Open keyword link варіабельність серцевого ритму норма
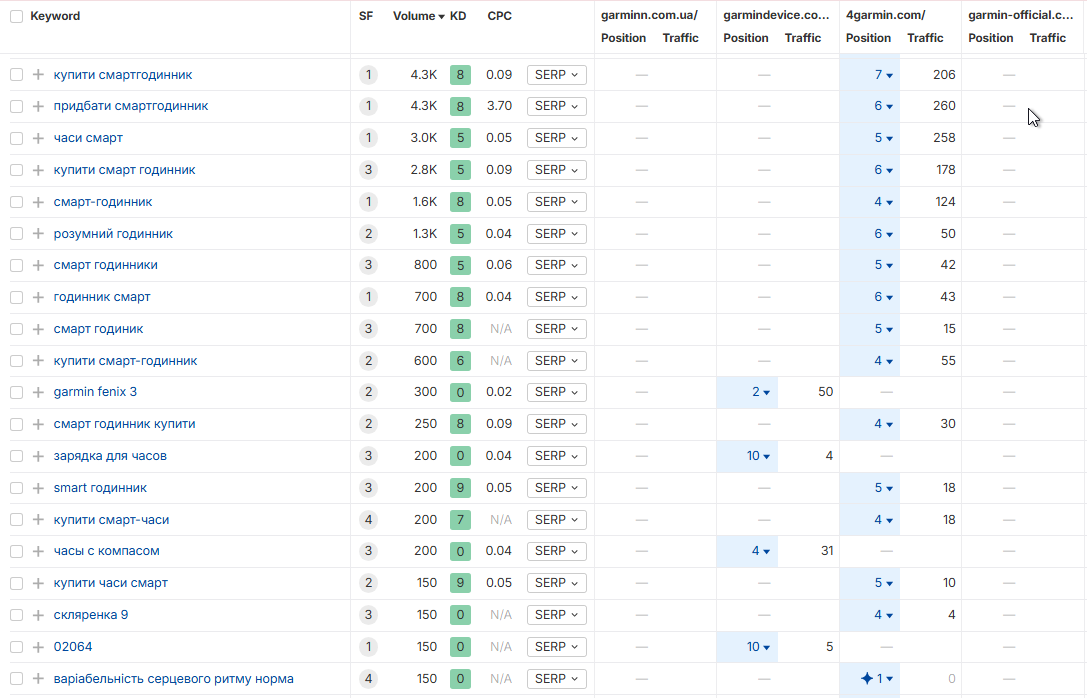Image resolution: width=1087 pixels, height=698 pixels. (x=173, y=679)
